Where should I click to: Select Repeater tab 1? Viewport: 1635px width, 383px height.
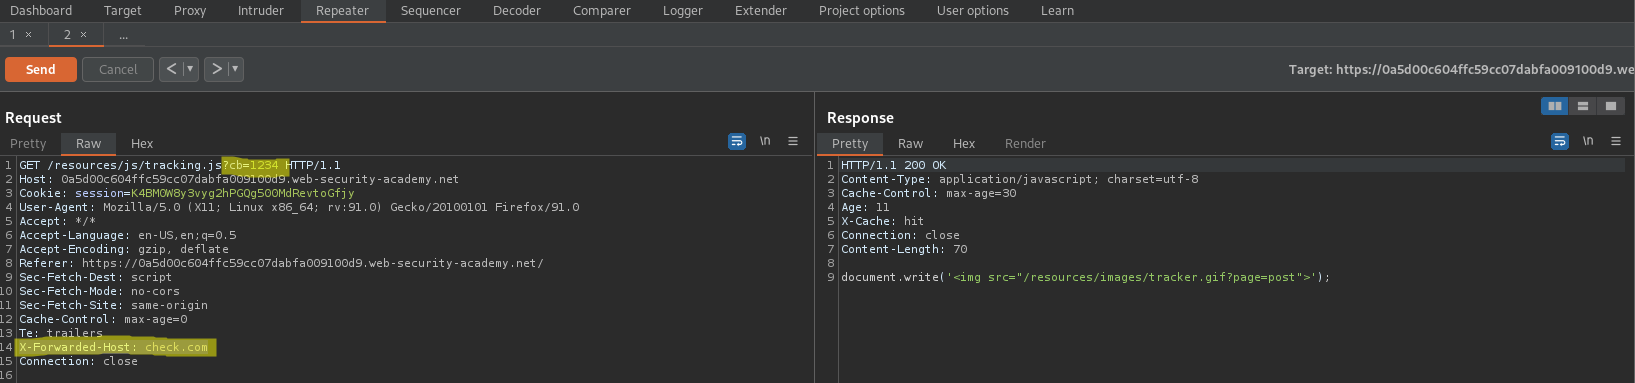(13, 35)
